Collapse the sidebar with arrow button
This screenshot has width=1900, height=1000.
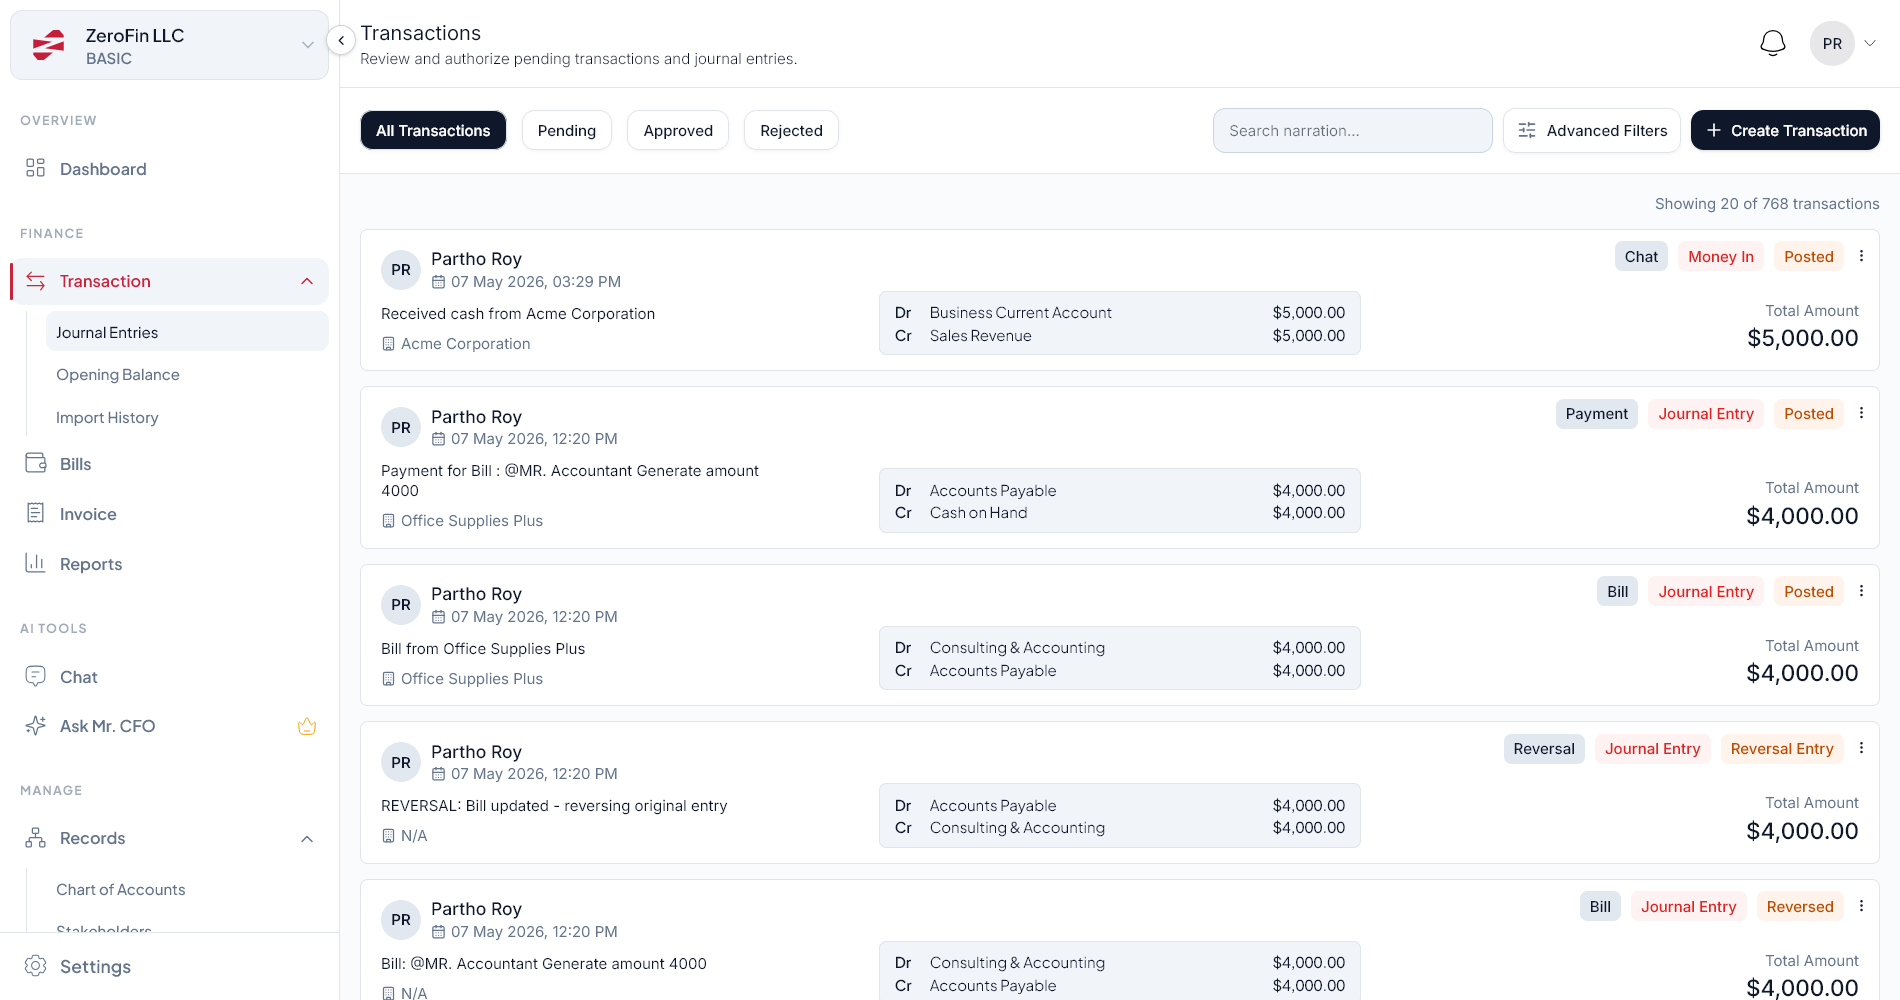click(341, 40)
